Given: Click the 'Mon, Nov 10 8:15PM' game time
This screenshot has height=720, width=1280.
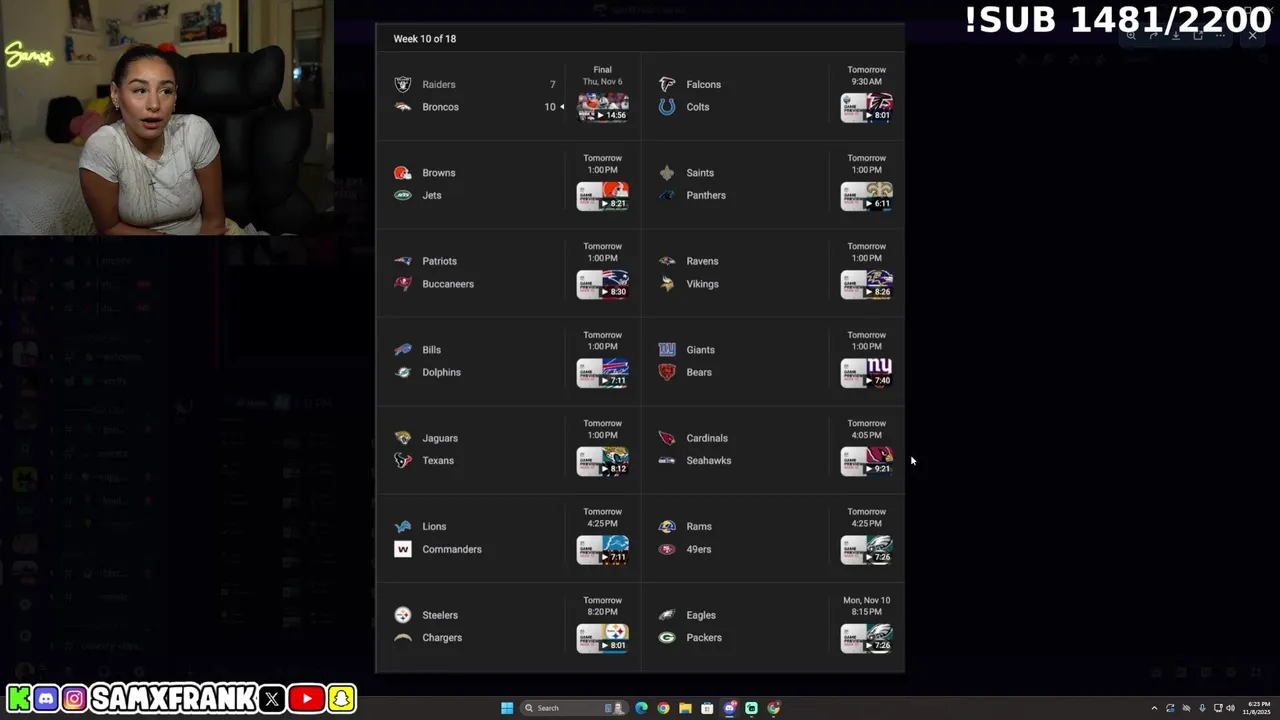Looking at the screenshot, I should [867, 606].
